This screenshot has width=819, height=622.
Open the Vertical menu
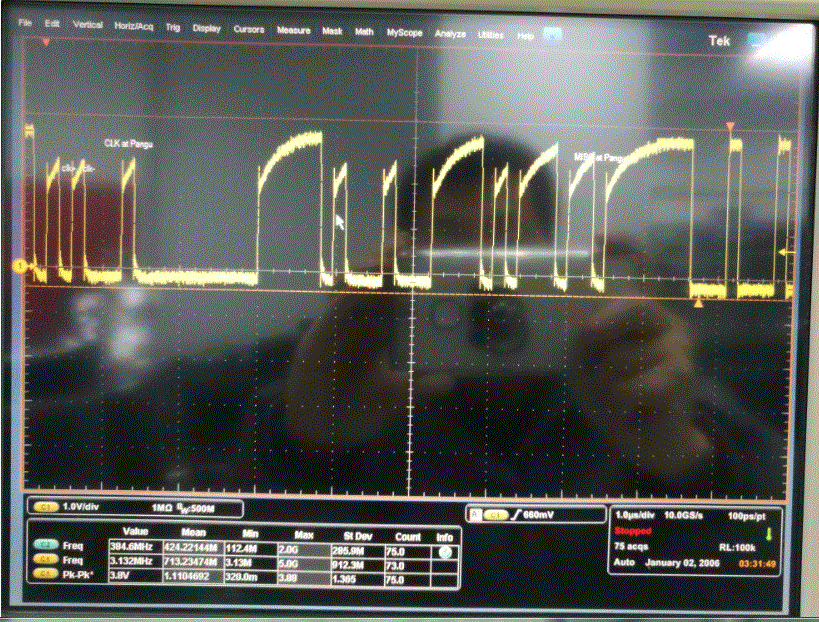tap(87, 25)
